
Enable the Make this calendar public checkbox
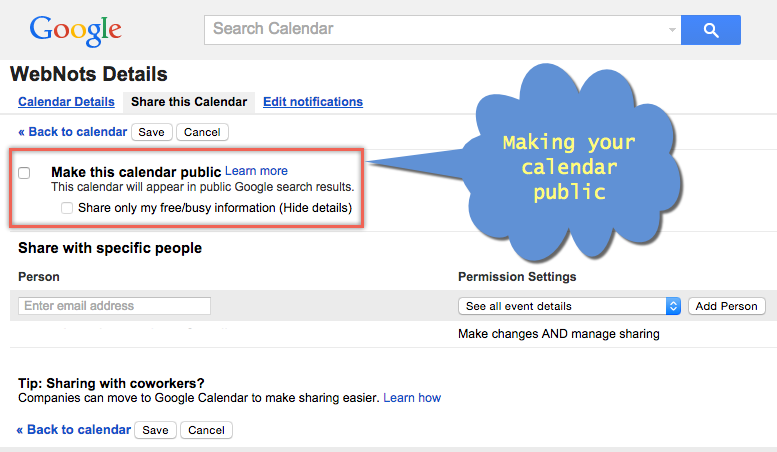coord(25,173)
